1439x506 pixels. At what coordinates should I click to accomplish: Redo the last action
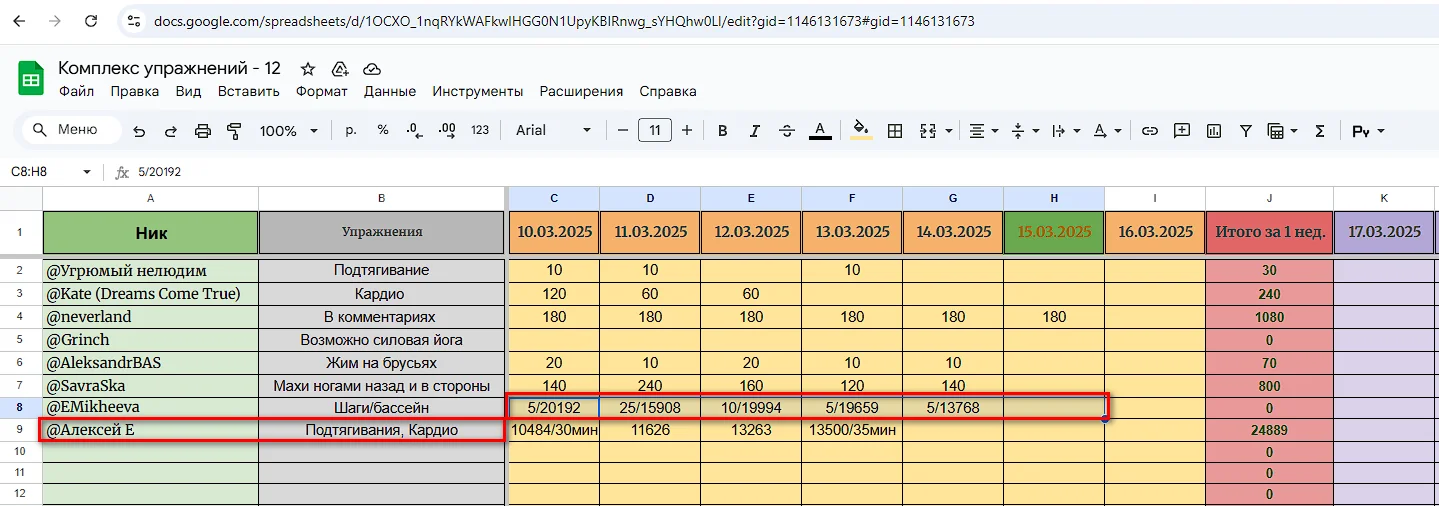(x=171, y=131)
